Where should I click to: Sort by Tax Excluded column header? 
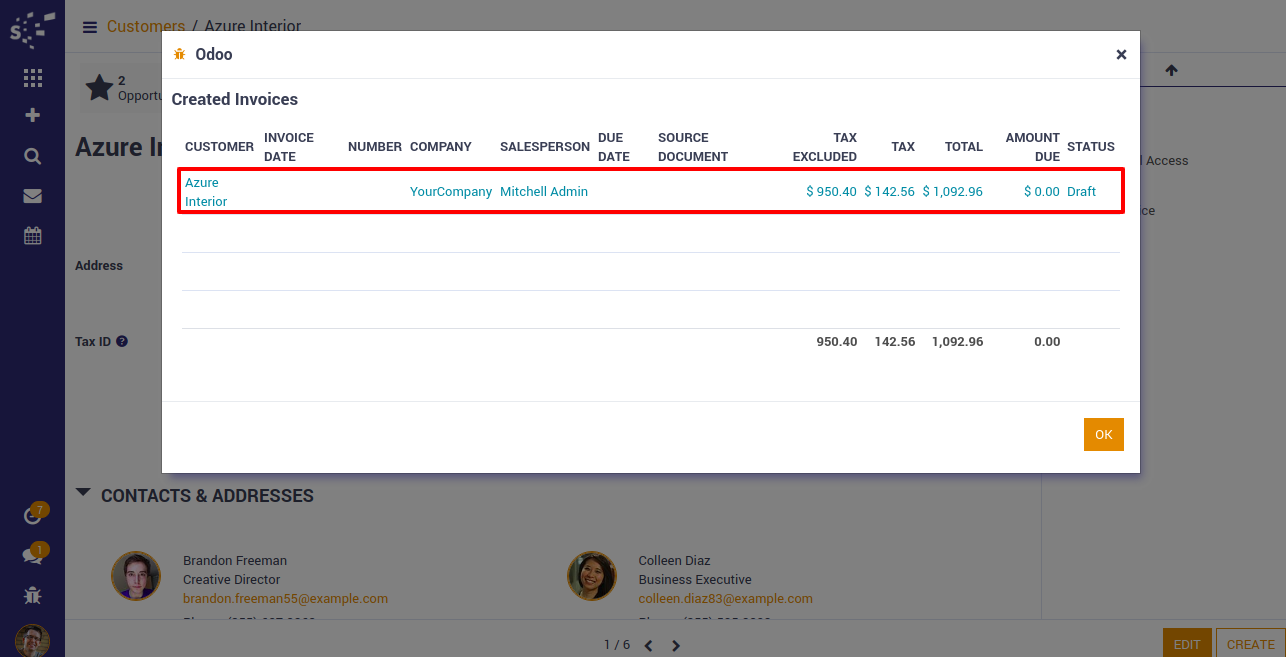tap(825, 147)
